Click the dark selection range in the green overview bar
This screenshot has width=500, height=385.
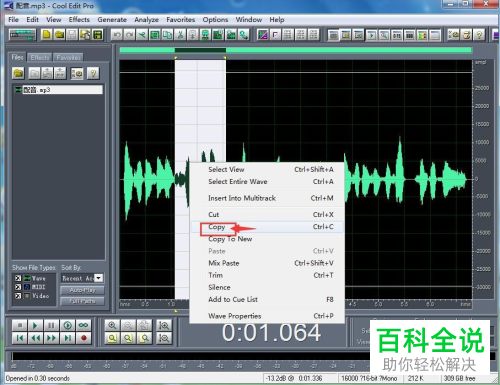pyautogui.click(x=200, y=50)
